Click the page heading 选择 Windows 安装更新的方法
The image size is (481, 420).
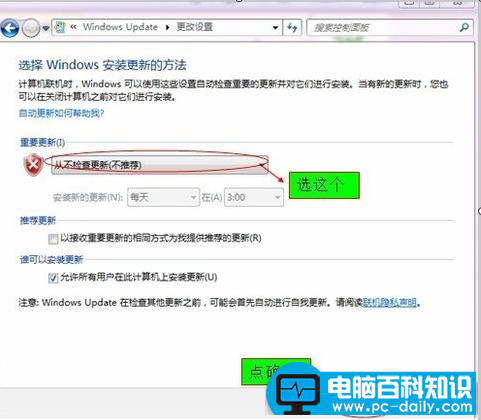pos(102,65)
